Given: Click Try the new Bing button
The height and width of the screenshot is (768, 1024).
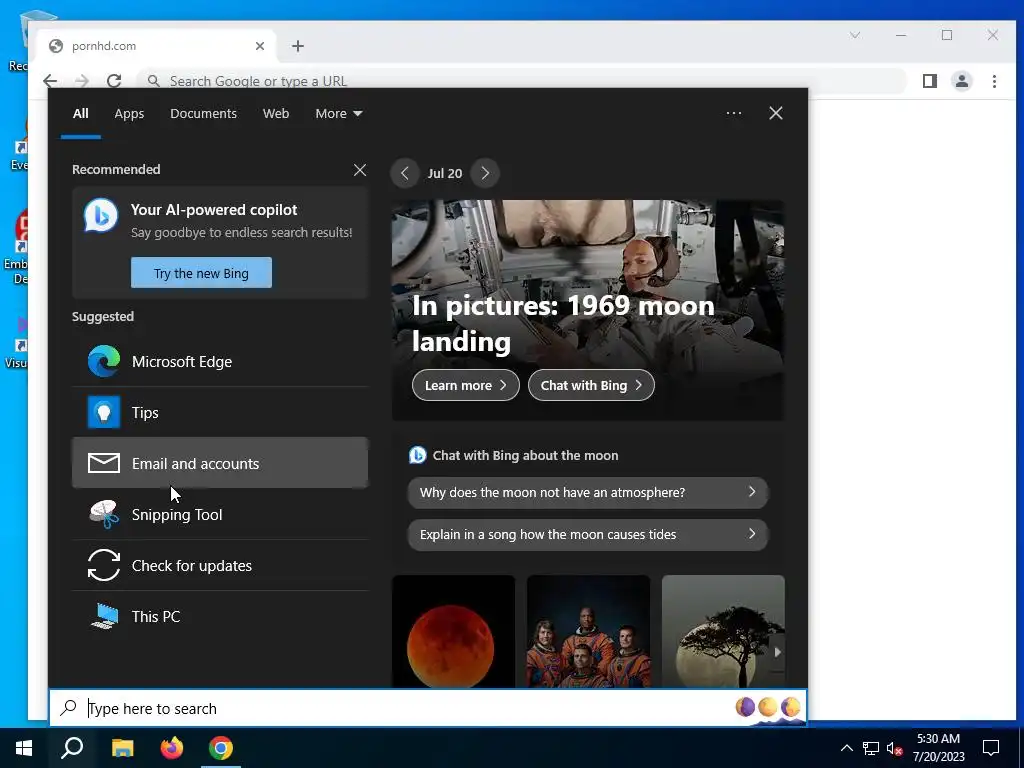Looking at the screenshot, I should click(x=201, y=272).
